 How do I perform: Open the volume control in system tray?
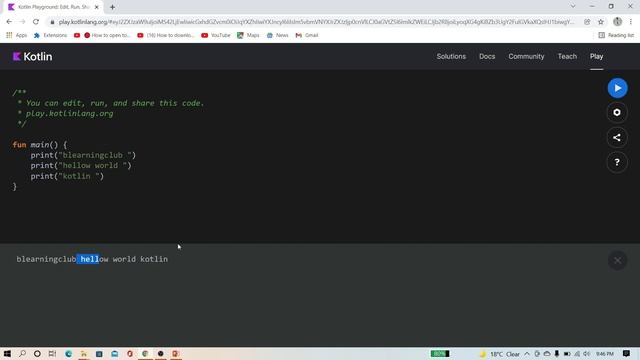click(587, 354)
